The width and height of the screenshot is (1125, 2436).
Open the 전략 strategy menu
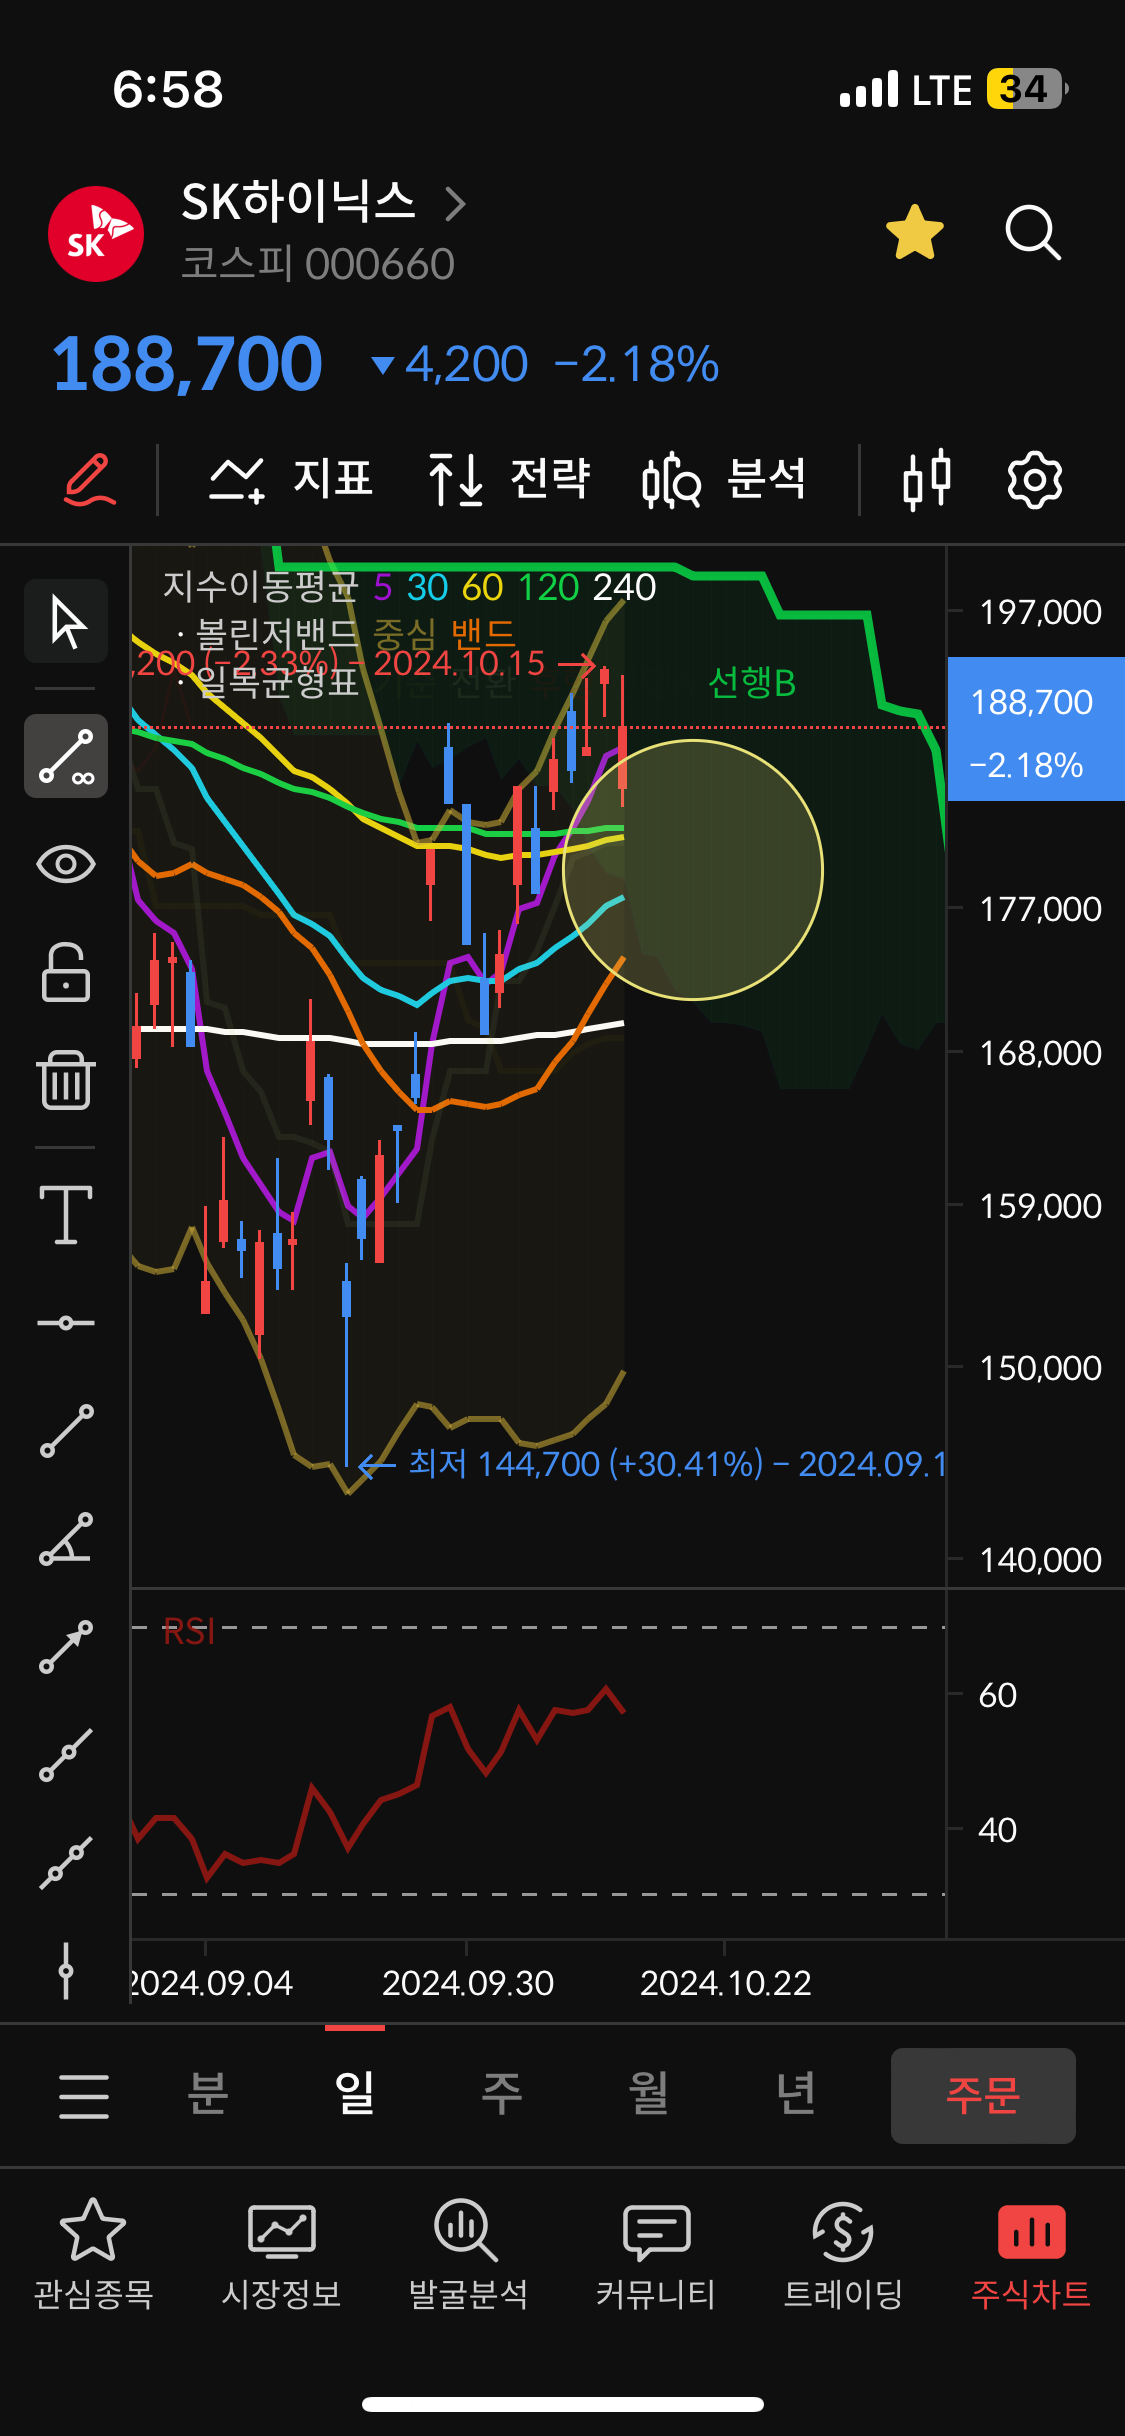point(509,479)
